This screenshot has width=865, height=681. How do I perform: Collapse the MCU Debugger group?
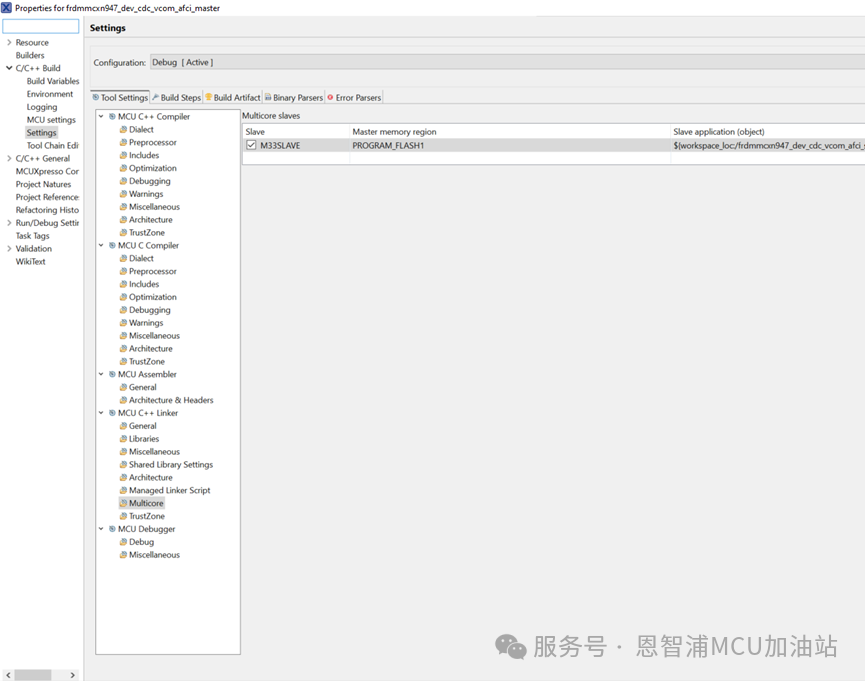[101, 529]
